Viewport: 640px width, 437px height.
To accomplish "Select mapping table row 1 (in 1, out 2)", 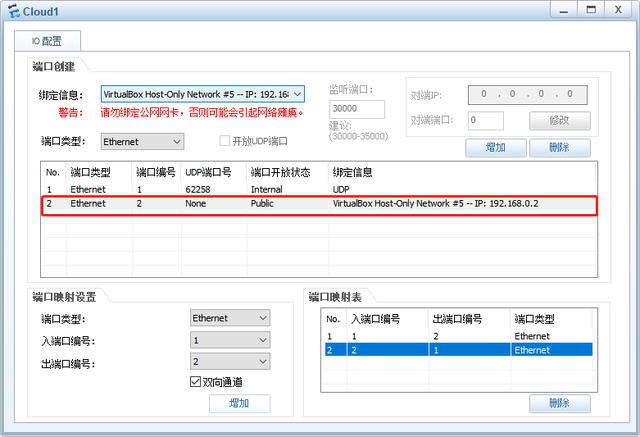I will click(x=458, y=336).
